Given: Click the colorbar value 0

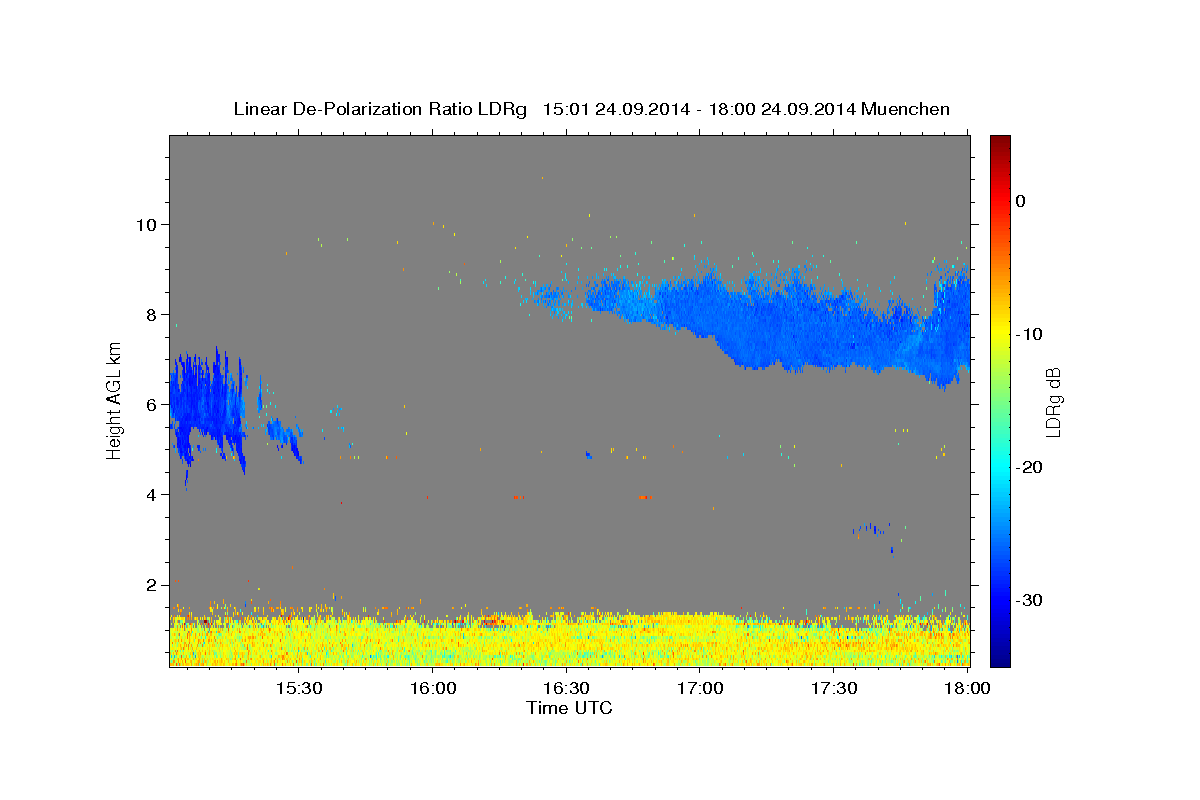Looking at the screenshot, I should [1020, 201].
